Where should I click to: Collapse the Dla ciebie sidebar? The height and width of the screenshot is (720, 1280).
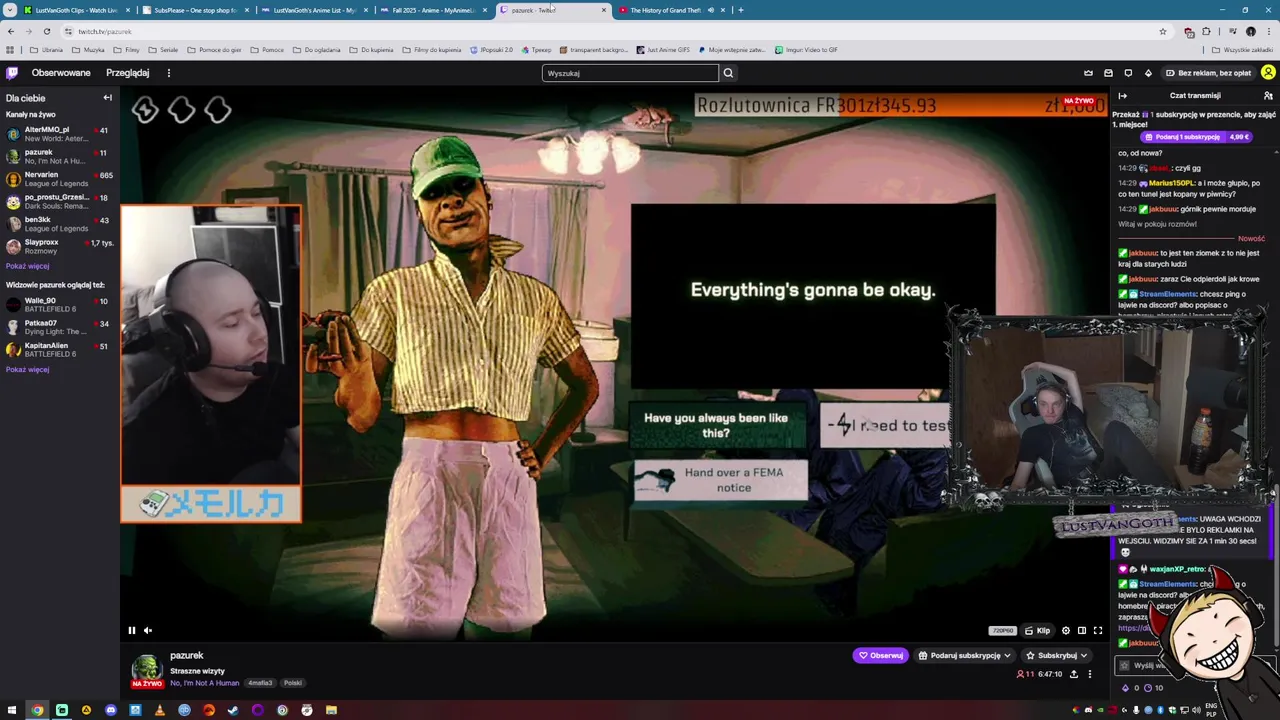point(107,98)
